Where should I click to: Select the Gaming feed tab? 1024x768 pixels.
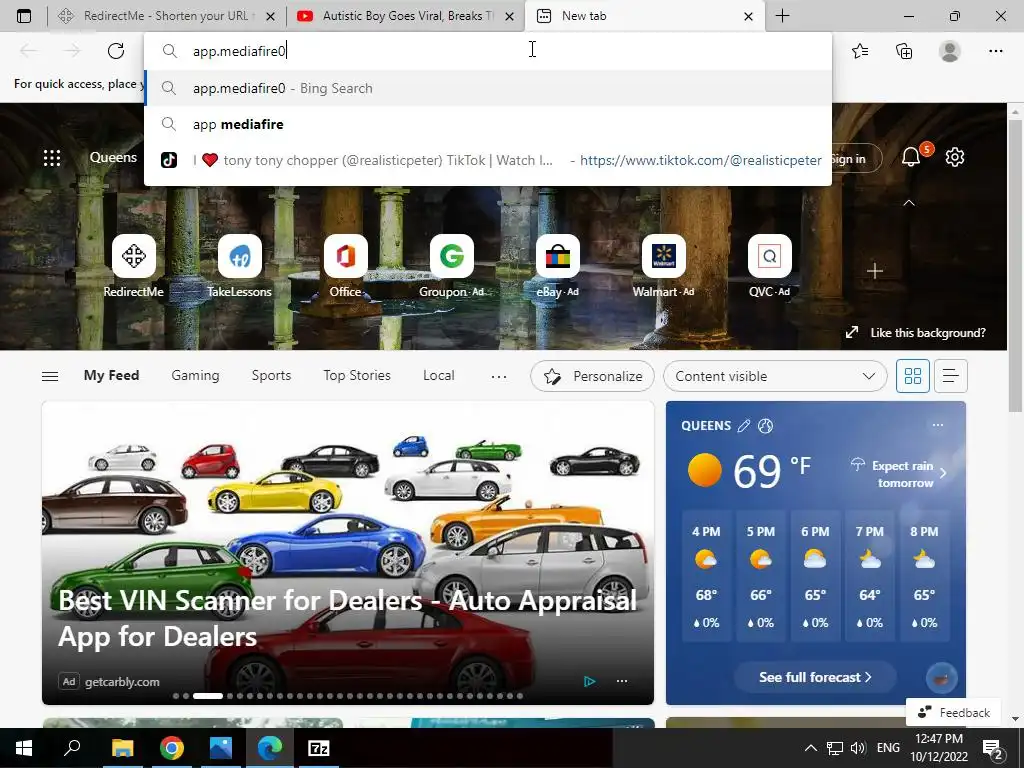tap(195, 376)
